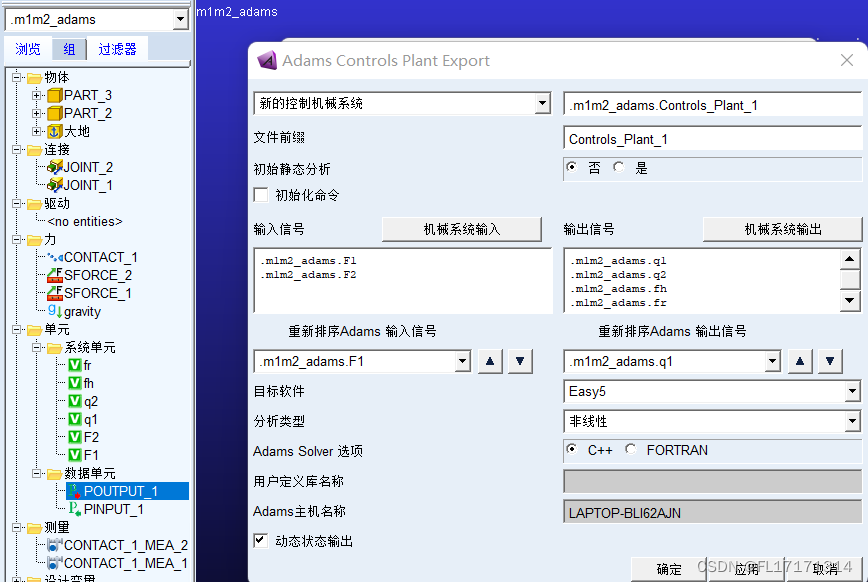Select the SFORCE_1 force icon
868x582 pixels.
(x=55, y=293)
